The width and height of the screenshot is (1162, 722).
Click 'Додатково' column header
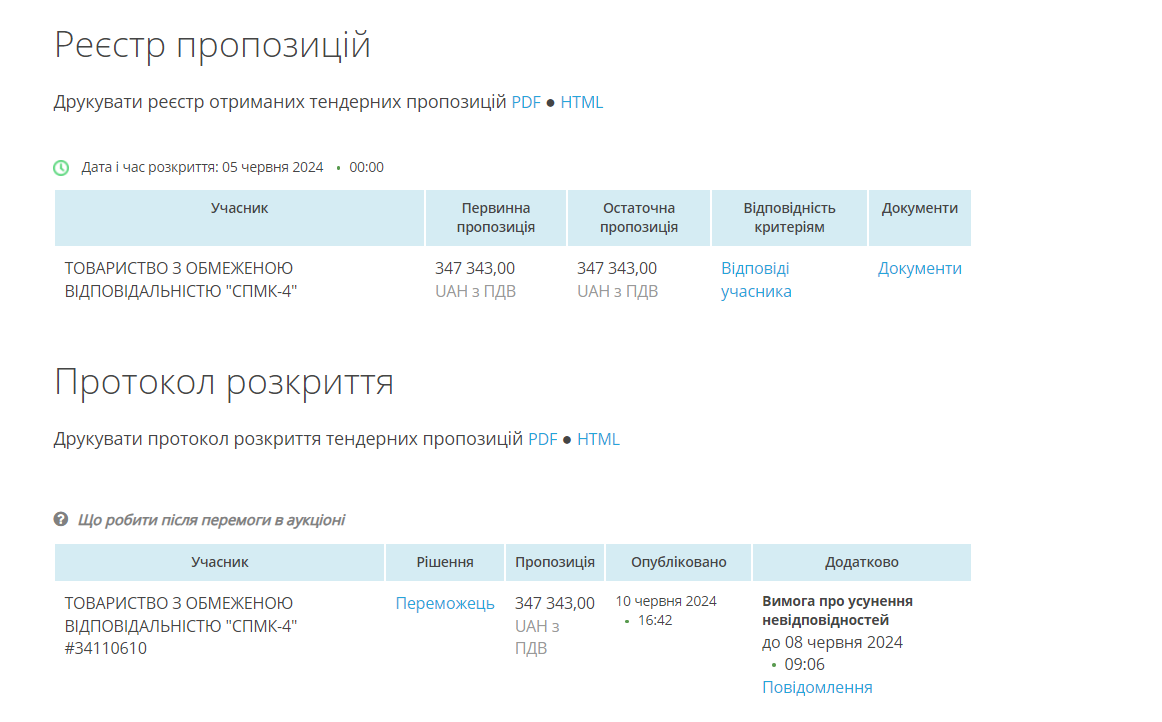862,563
